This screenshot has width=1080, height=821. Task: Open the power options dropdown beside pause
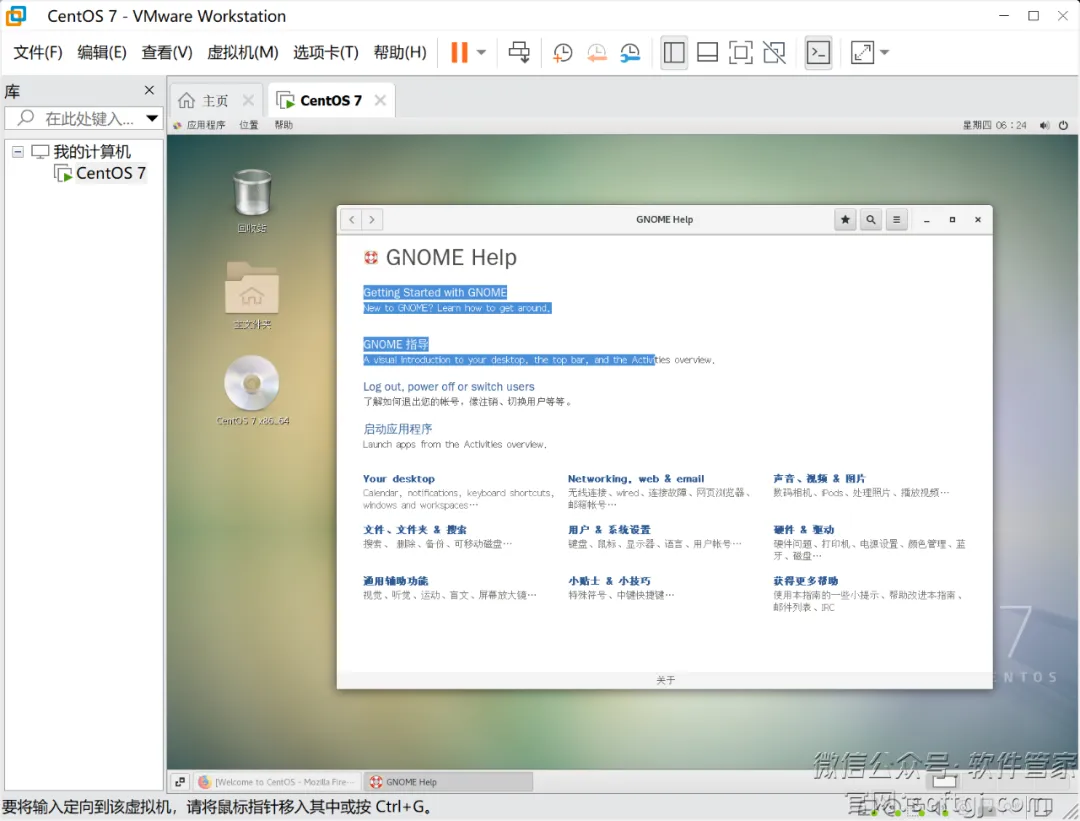[x=481, y=52]
